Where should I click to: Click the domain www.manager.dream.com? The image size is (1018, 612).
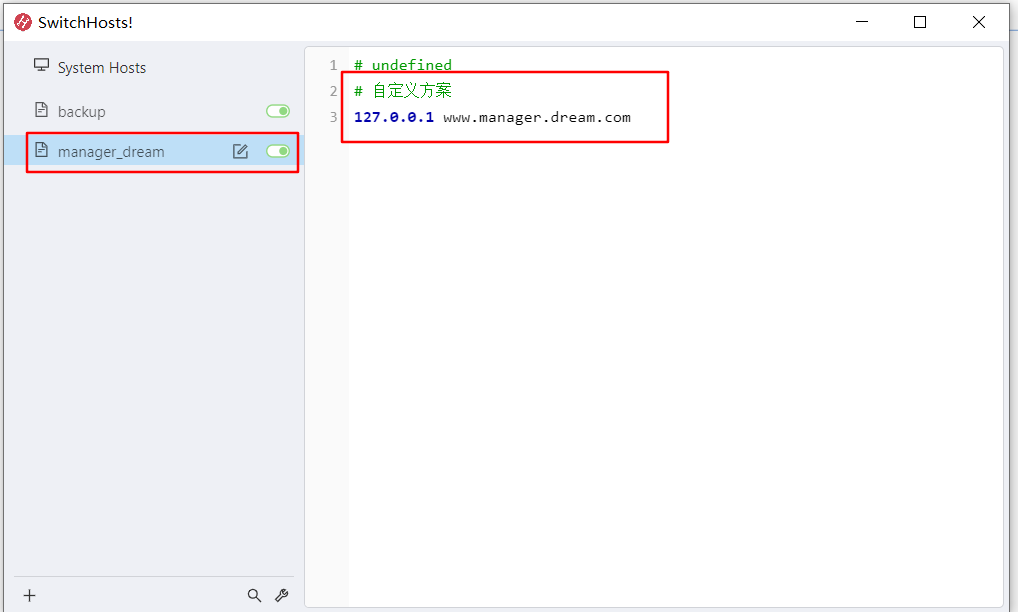tap(537, 117)
